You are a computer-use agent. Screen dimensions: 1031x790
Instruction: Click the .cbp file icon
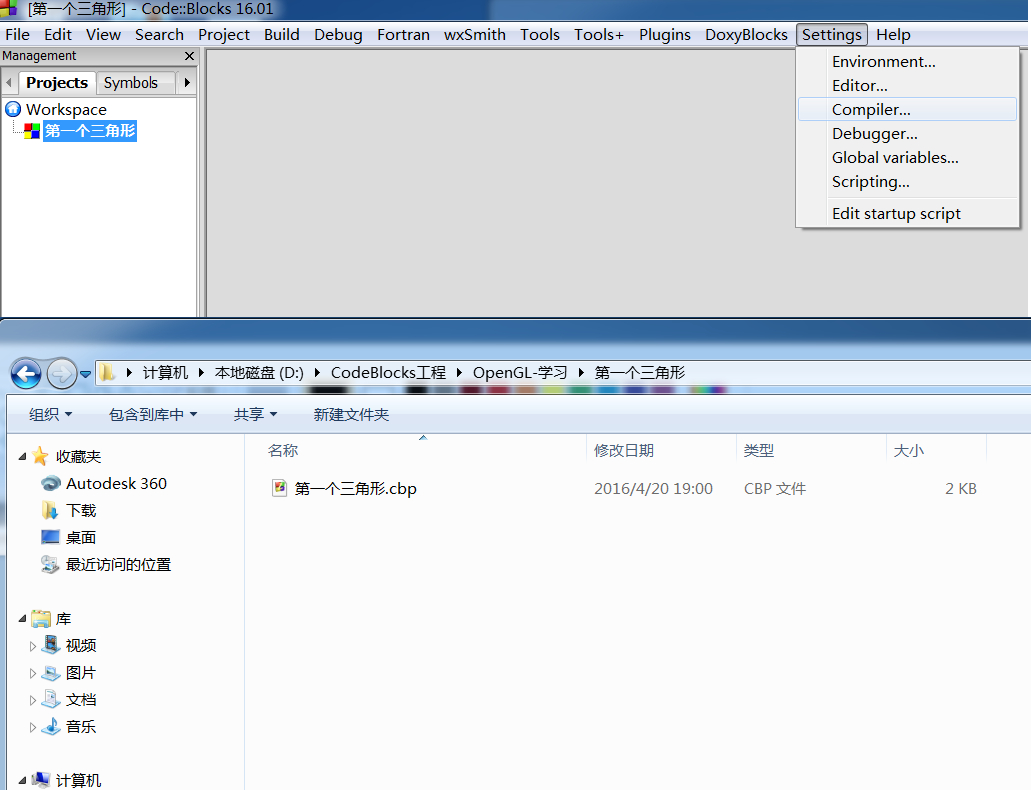279,488
